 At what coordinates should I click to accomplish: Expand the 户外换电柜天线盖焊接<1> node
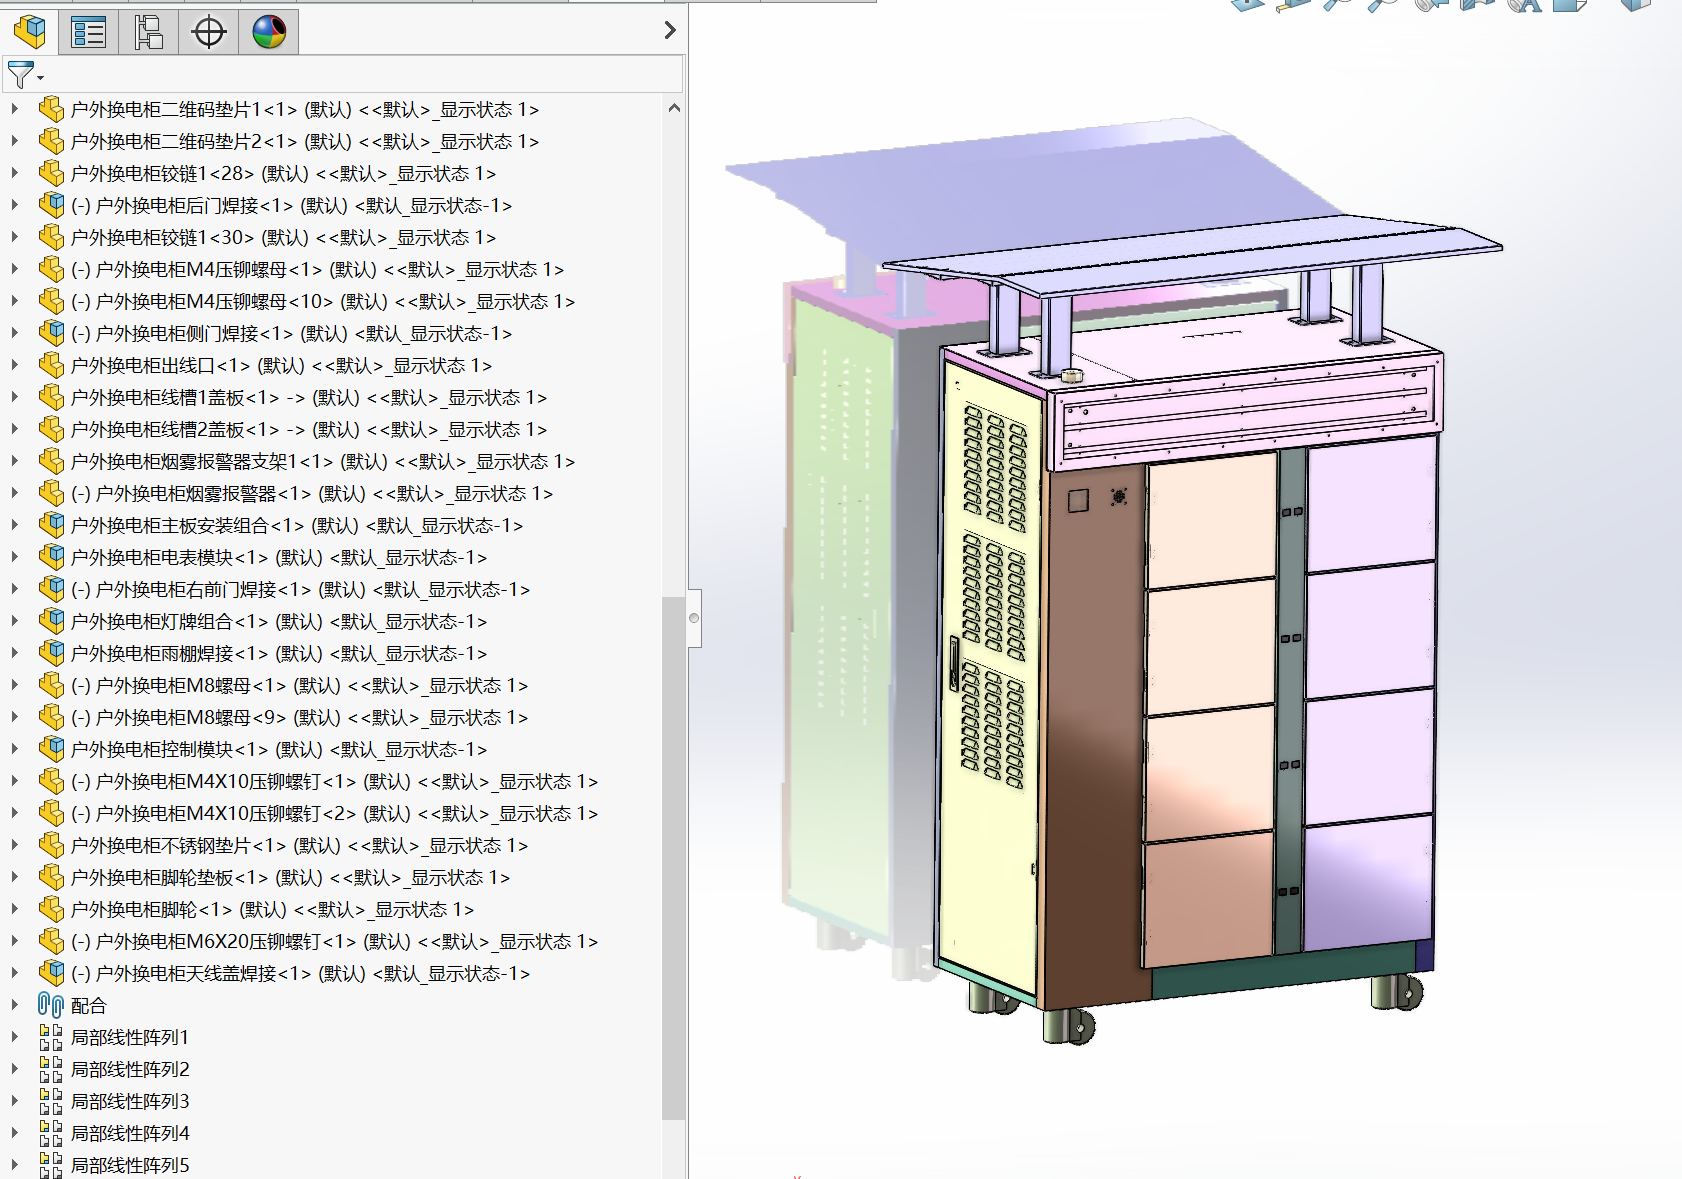(x=15, y=973)
